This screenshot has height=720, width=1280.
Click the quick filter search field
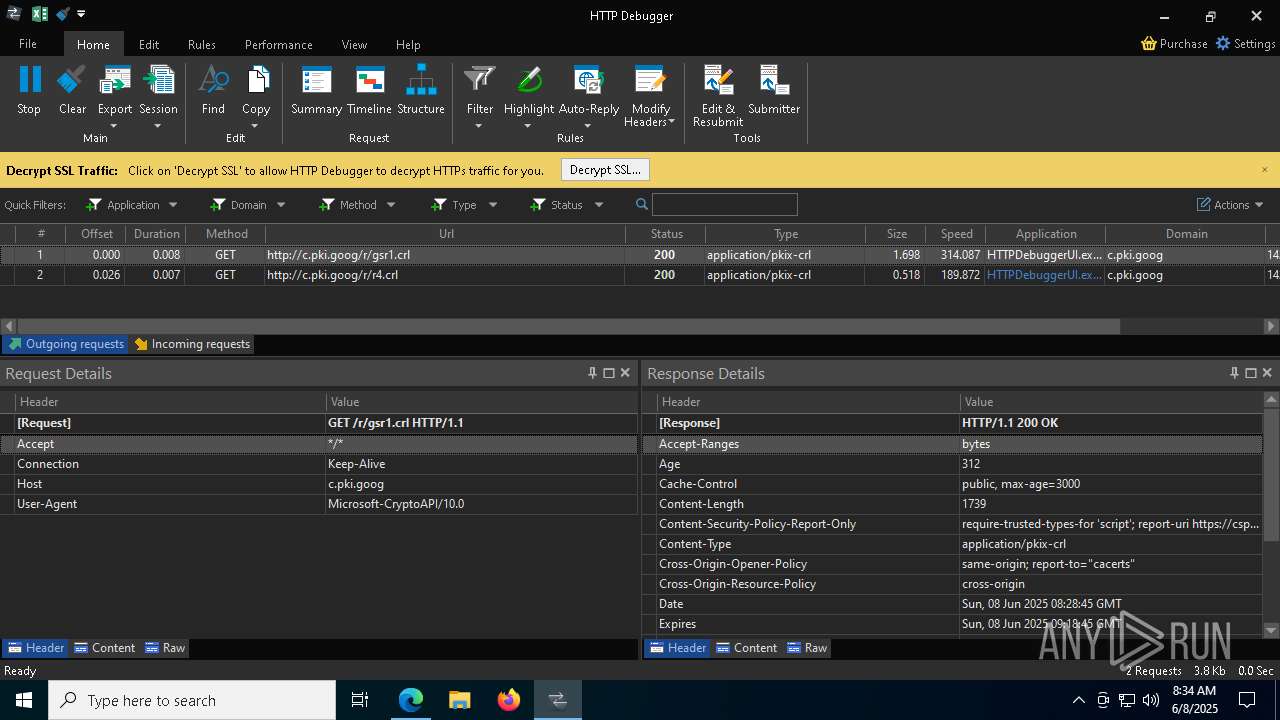725,205
